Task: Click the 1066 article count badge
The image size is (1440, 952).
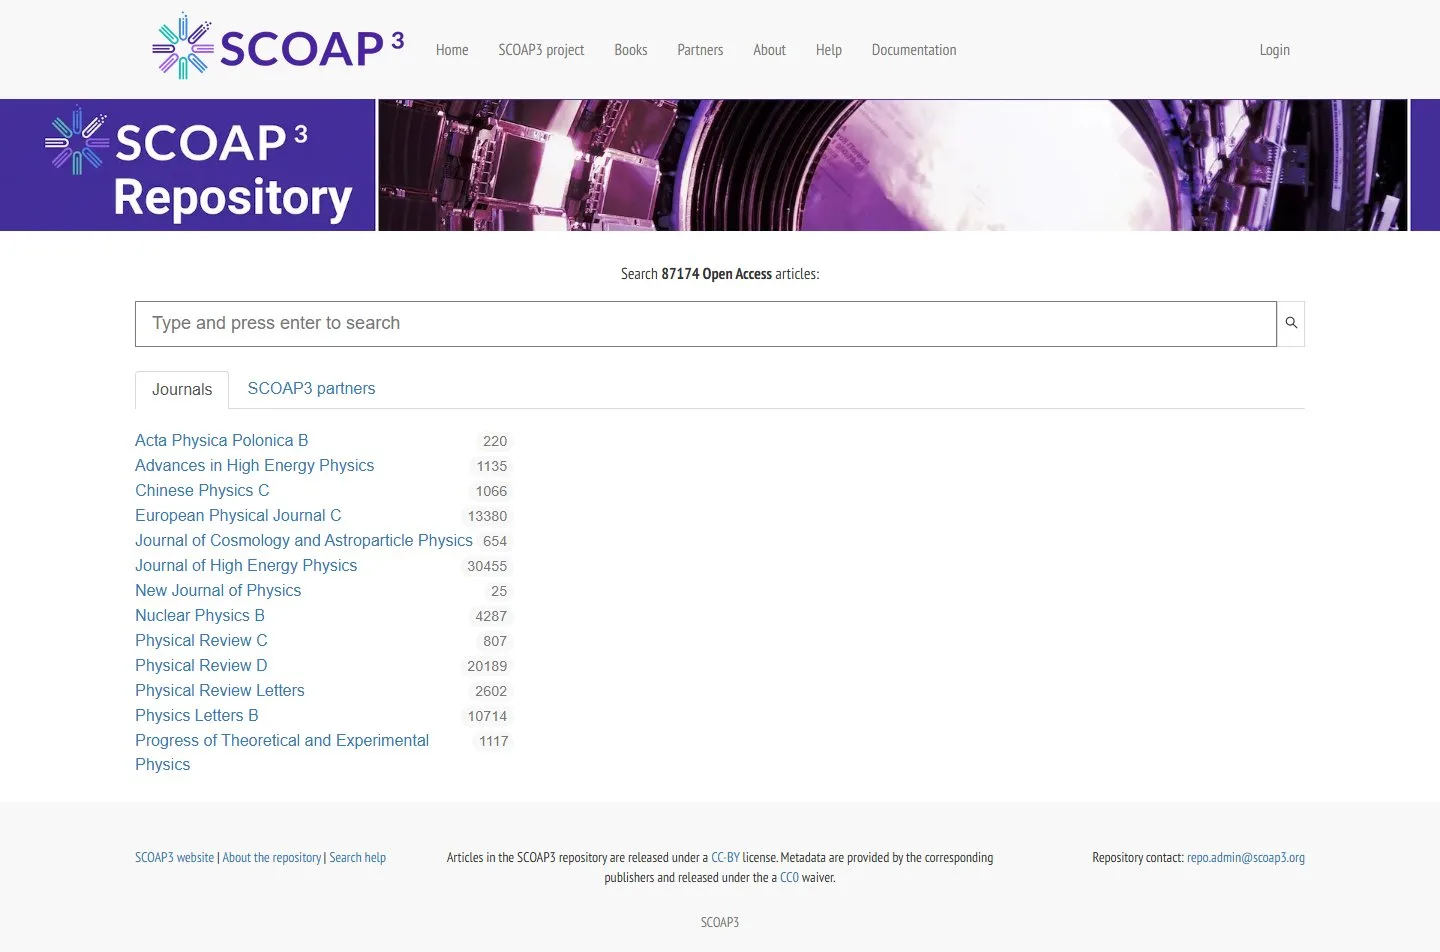Action: [492, 491]
